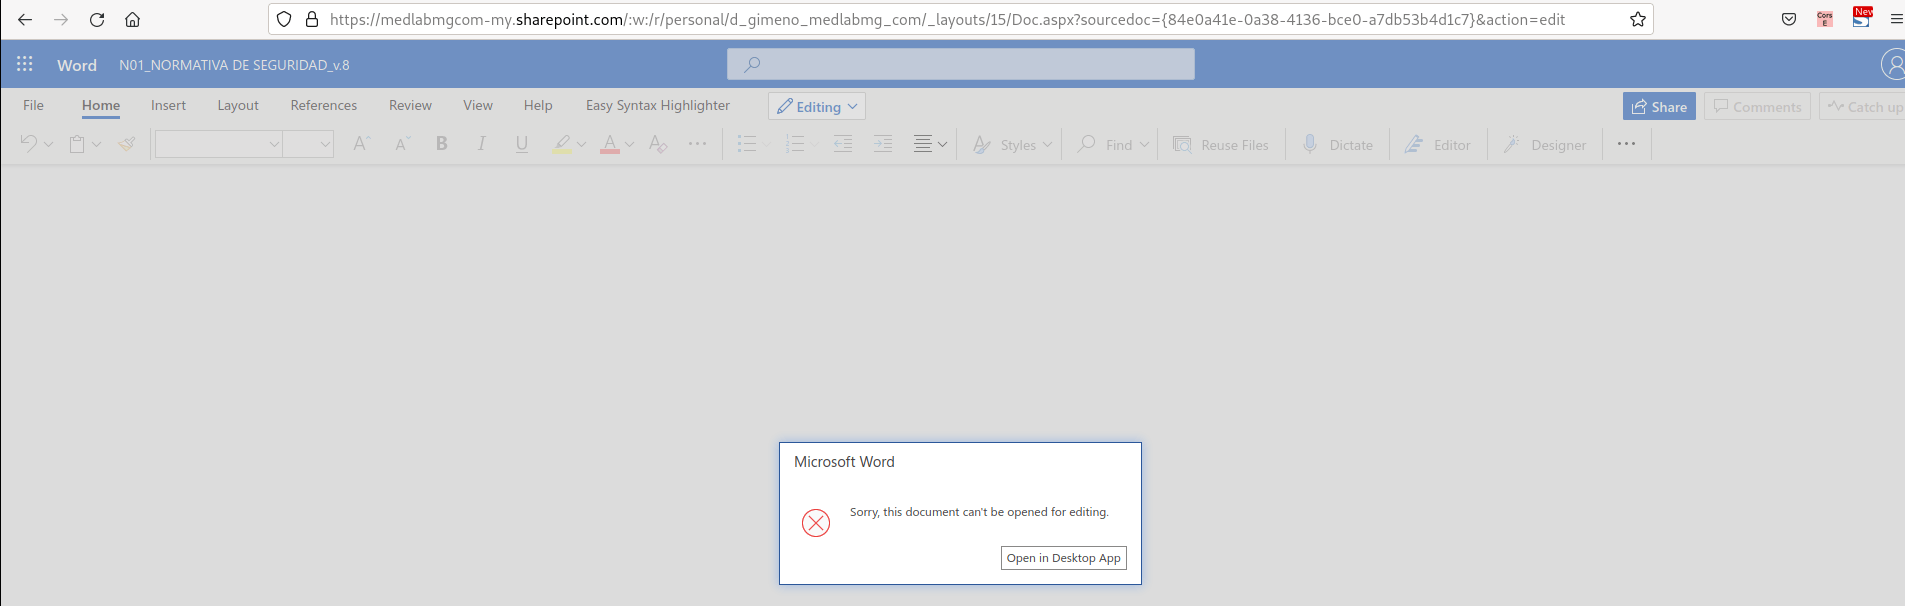Increase paragraph indent
The width and height of the screenshot is (1905, 606).
883,144
